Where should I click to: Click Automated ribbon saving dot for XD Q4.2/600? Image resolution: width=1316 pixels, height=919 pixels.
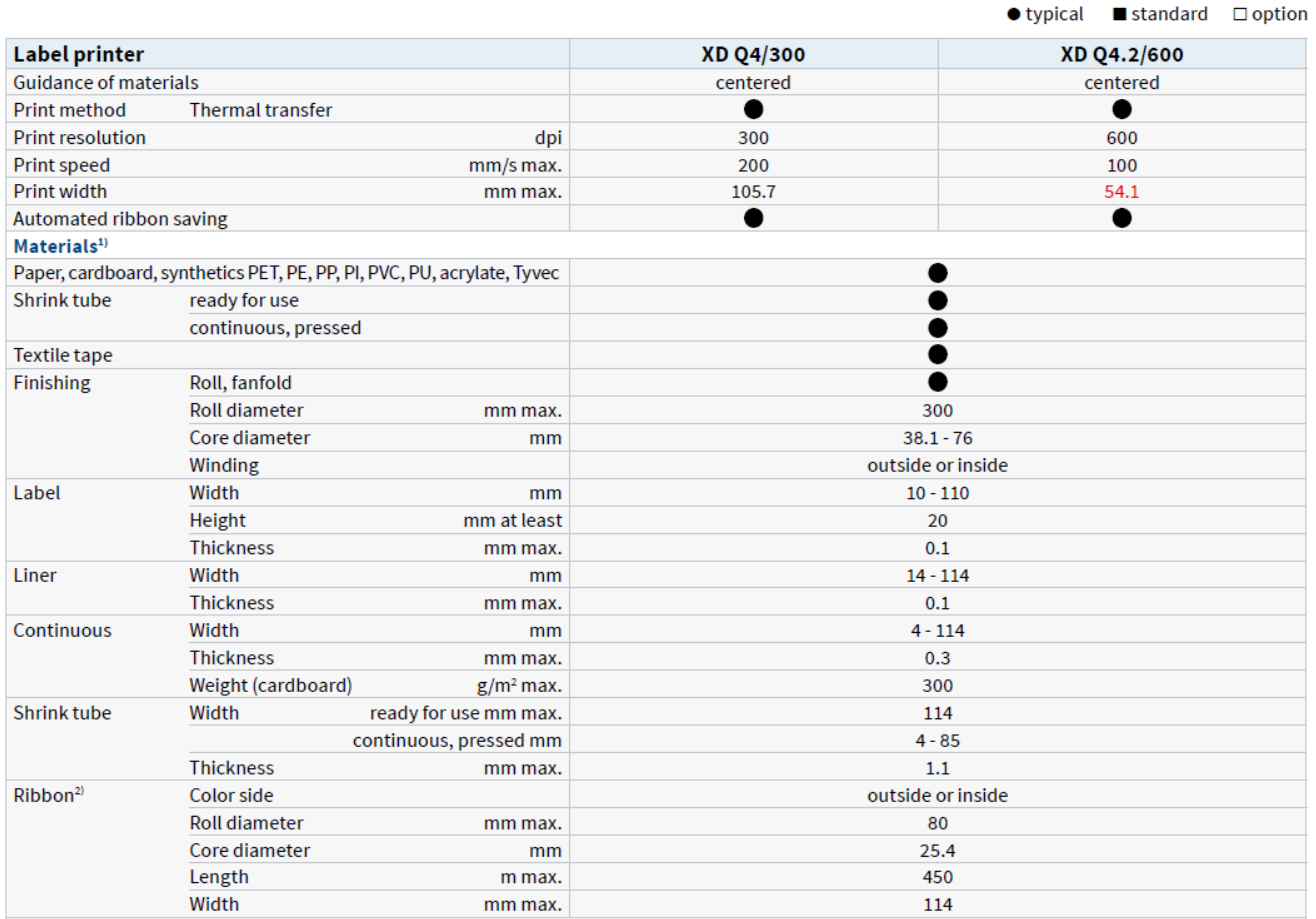[x=1122, y=218]
